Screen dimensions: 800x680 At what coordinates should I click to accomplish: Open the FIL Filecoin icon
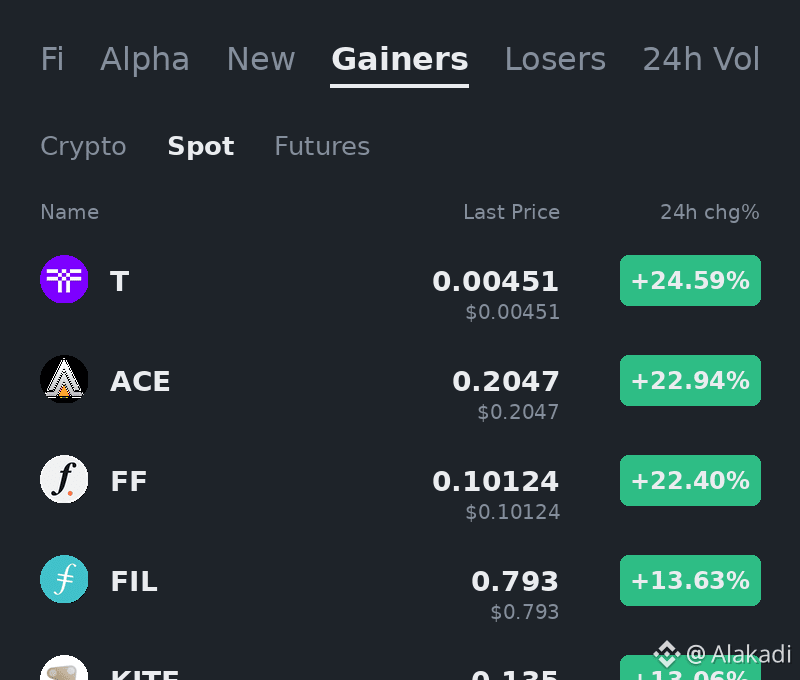(64, 579)
